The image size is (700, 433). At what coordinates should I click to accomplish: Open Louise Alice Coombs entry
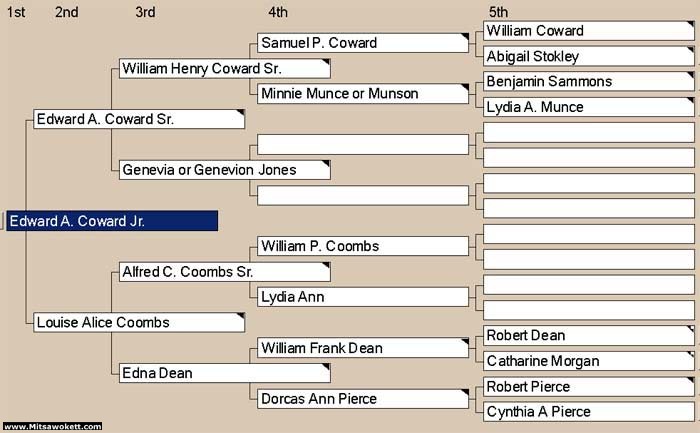click(139, 322)
